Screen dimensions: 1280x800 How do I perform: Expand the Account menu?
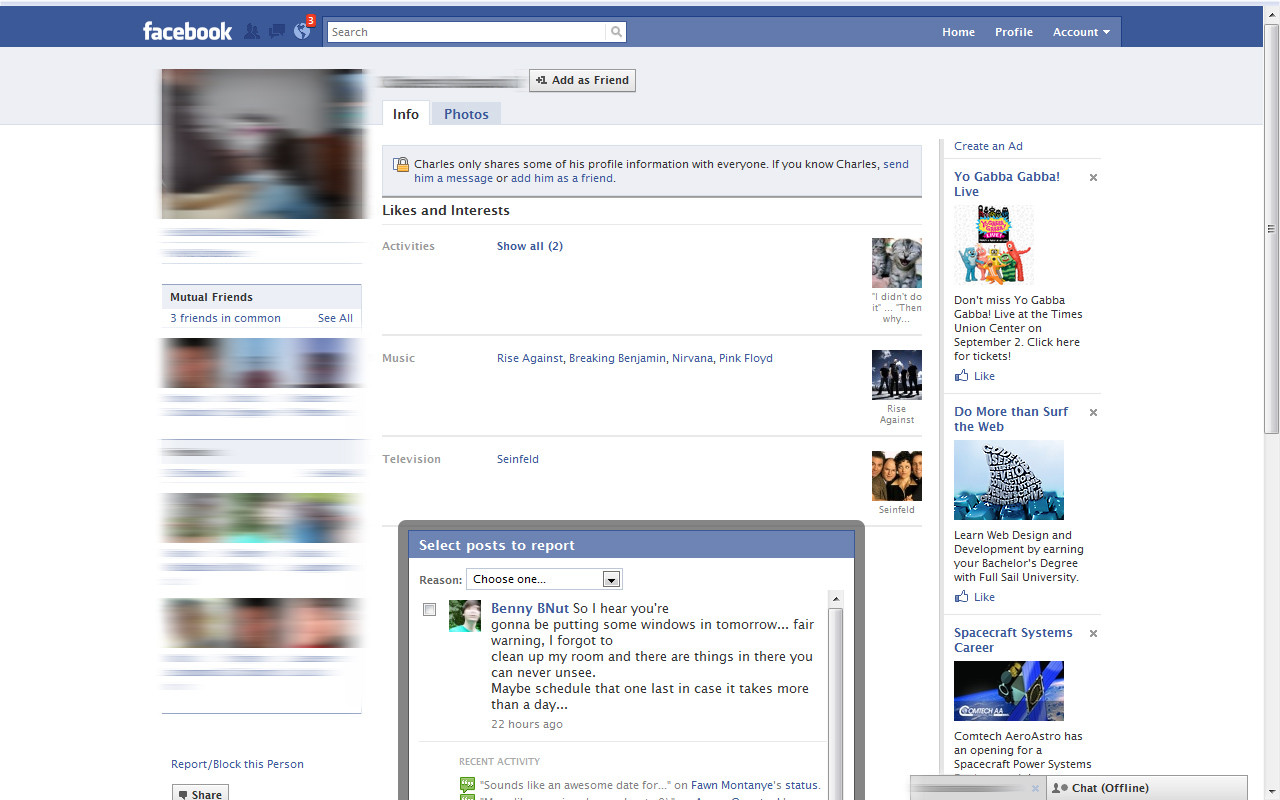(x=1081, y=32)
